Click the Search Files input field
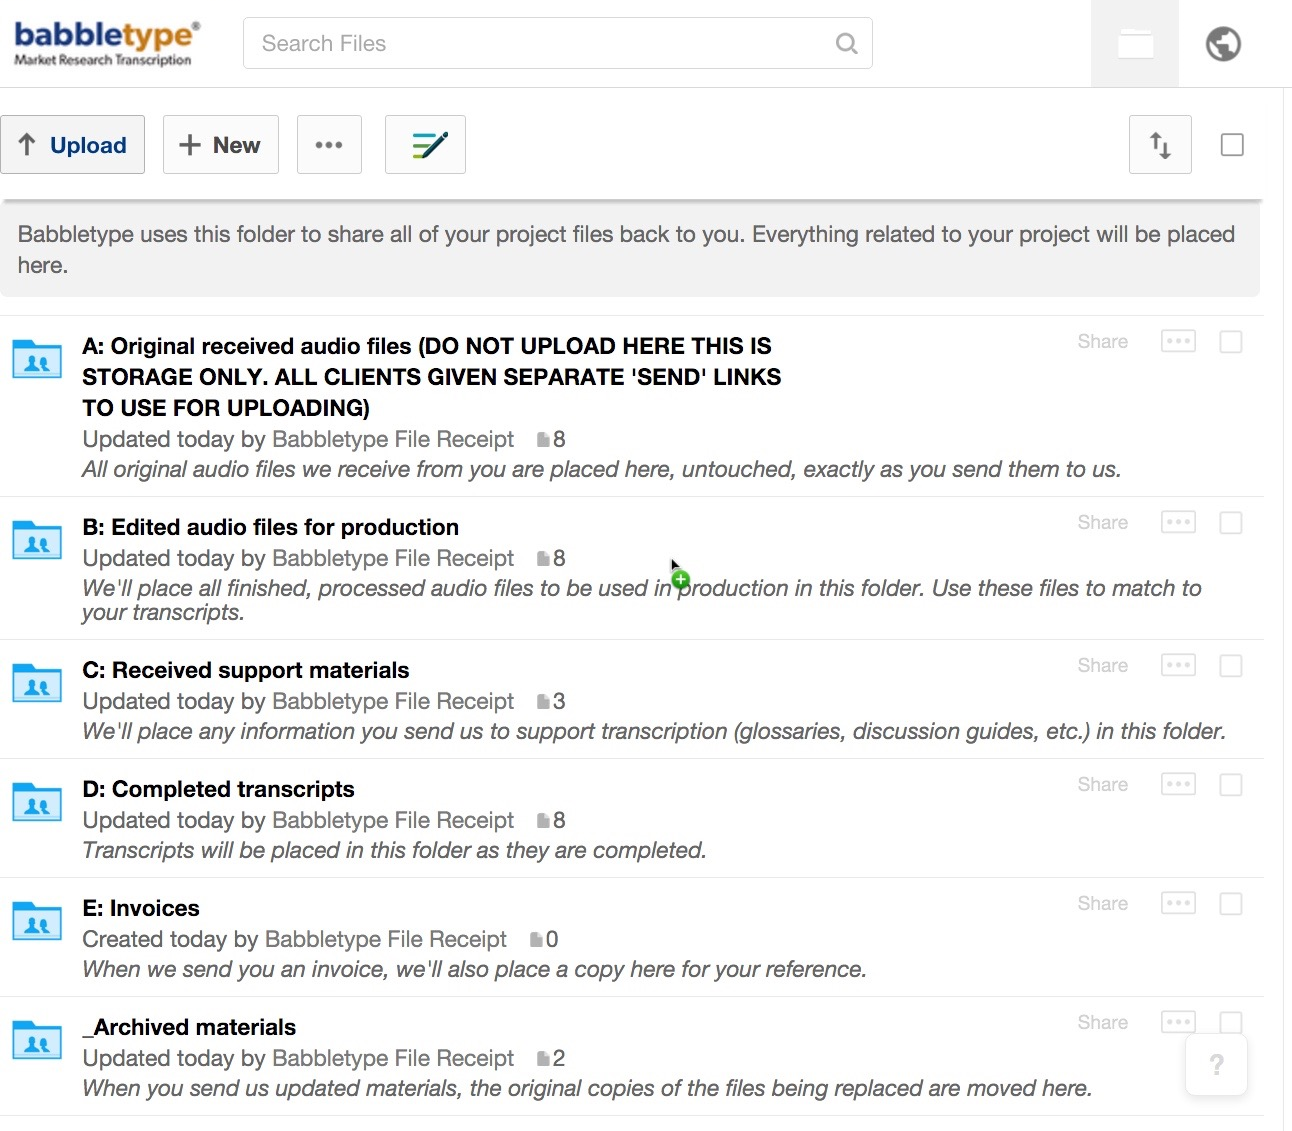This screenshot has height=1131, width=1292. tap(558, 43)
